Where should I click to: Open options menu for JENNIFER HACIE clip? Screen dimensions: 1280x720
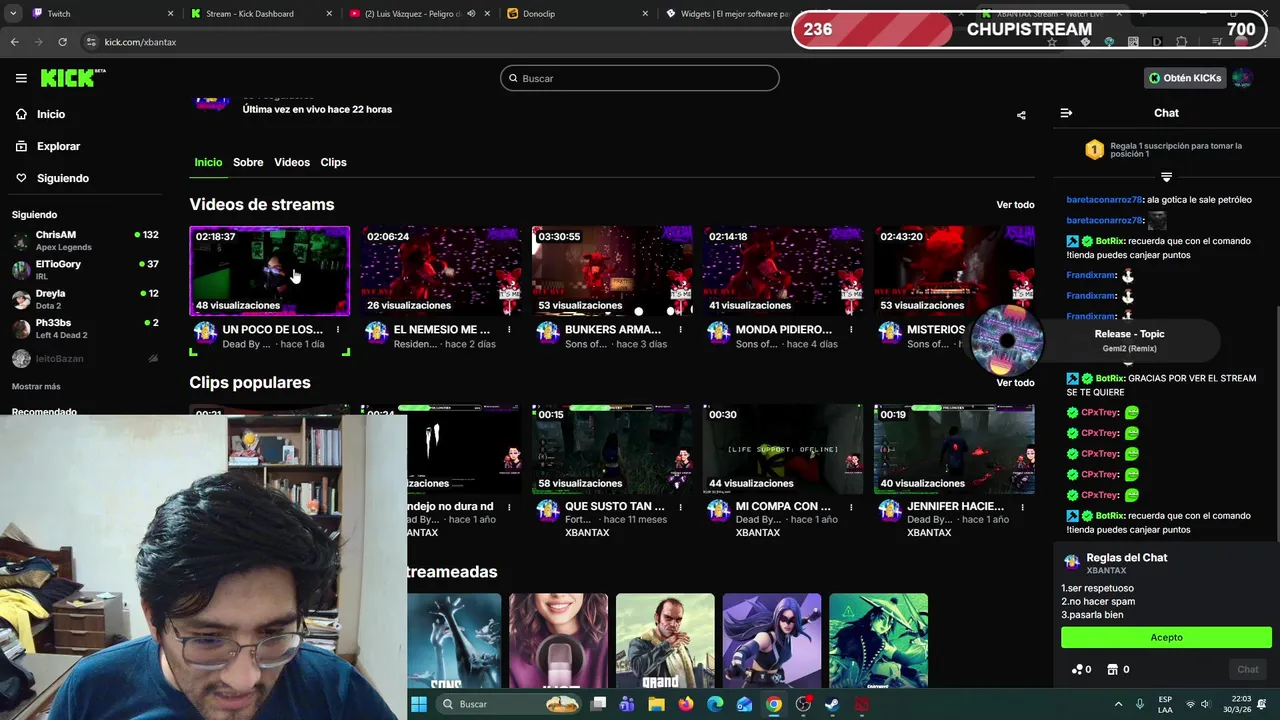1022,507
